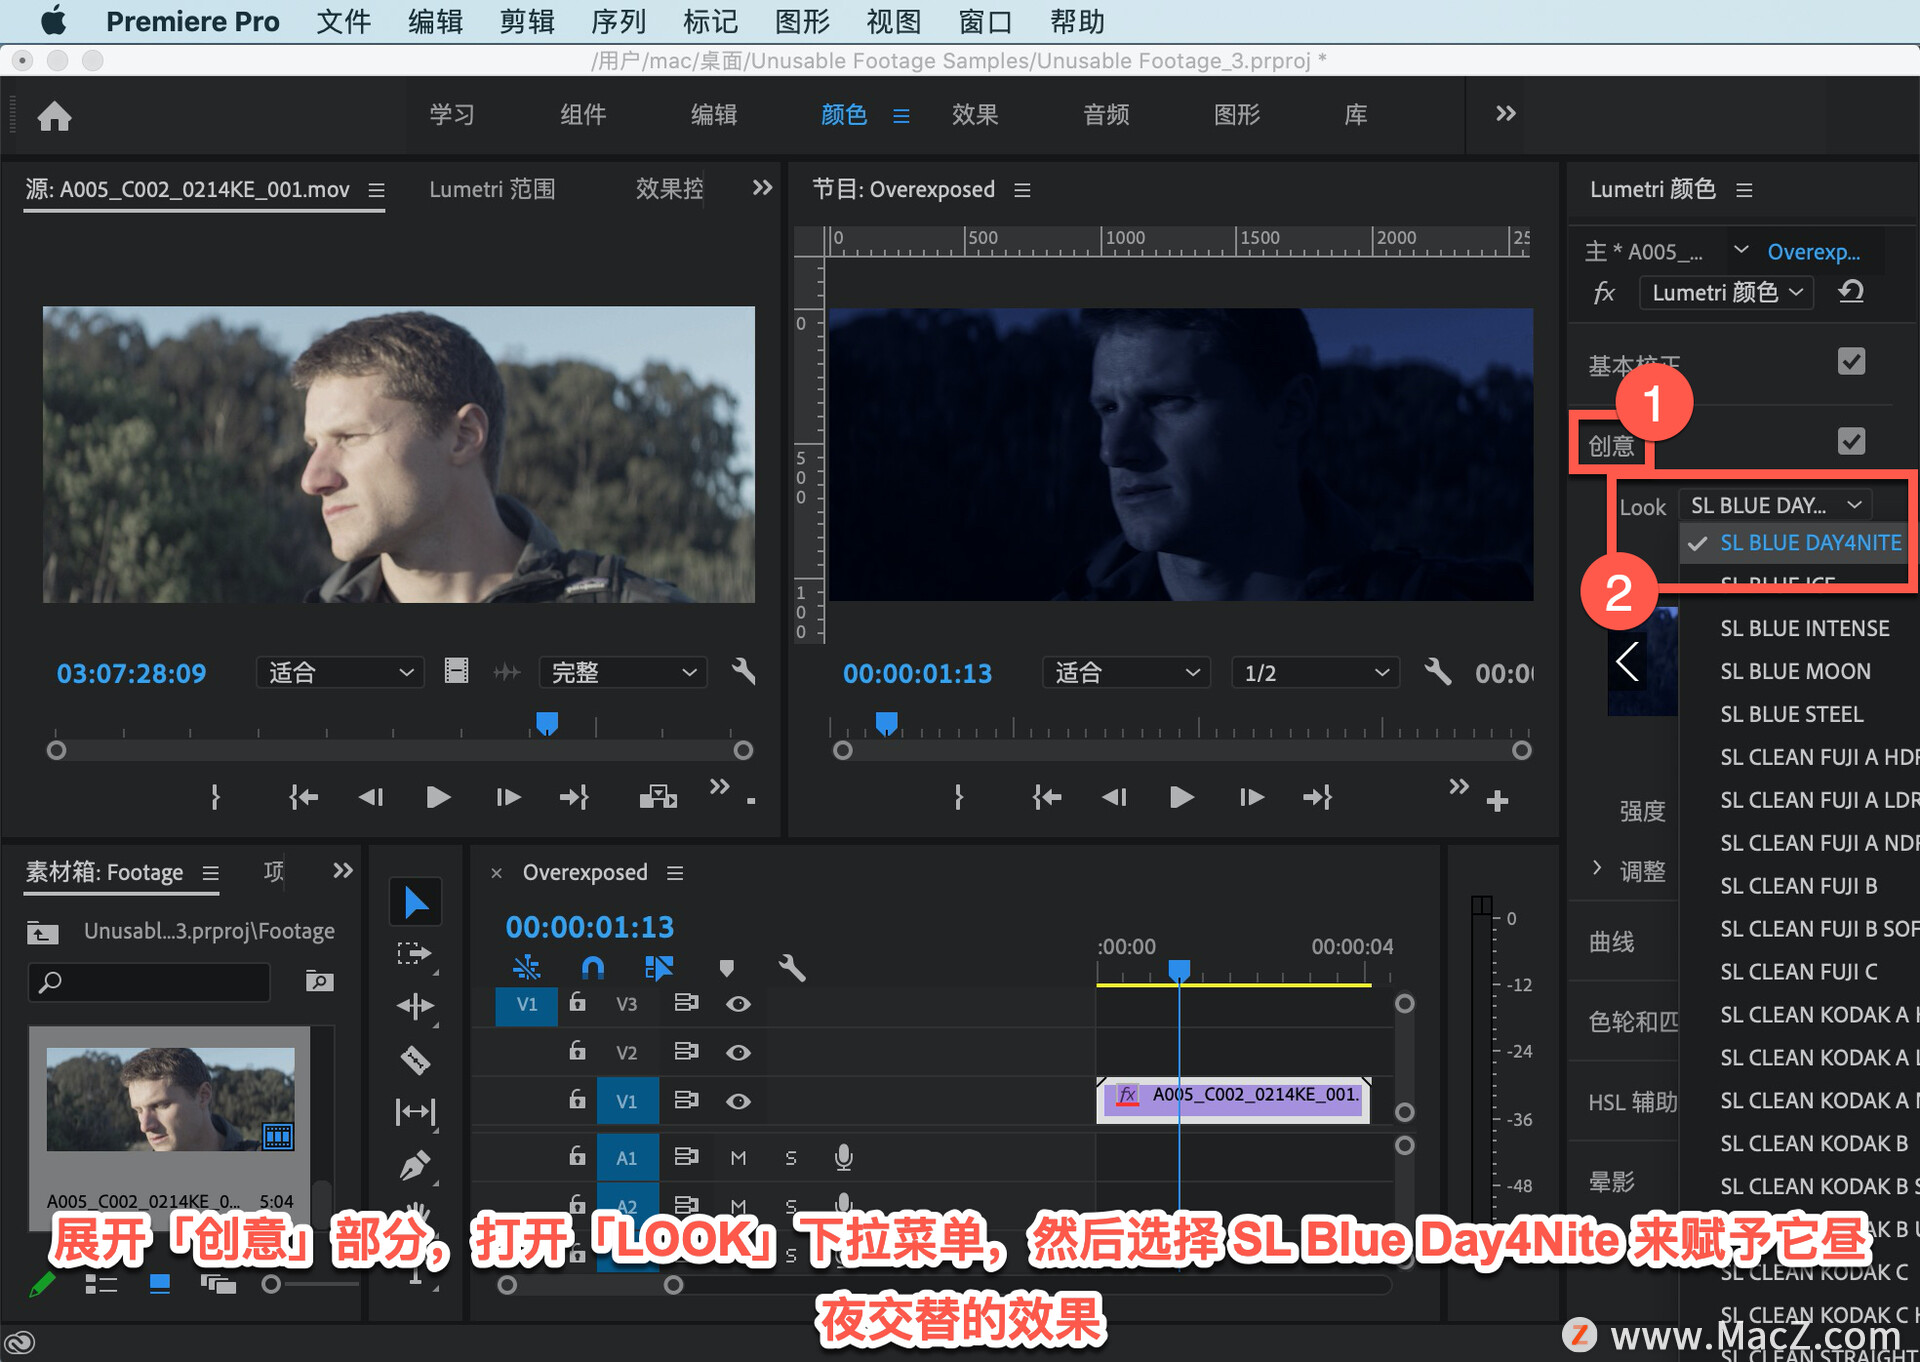Play the Program monitor sequence
The image size is (1920, 1362).
coord(1181,797)
